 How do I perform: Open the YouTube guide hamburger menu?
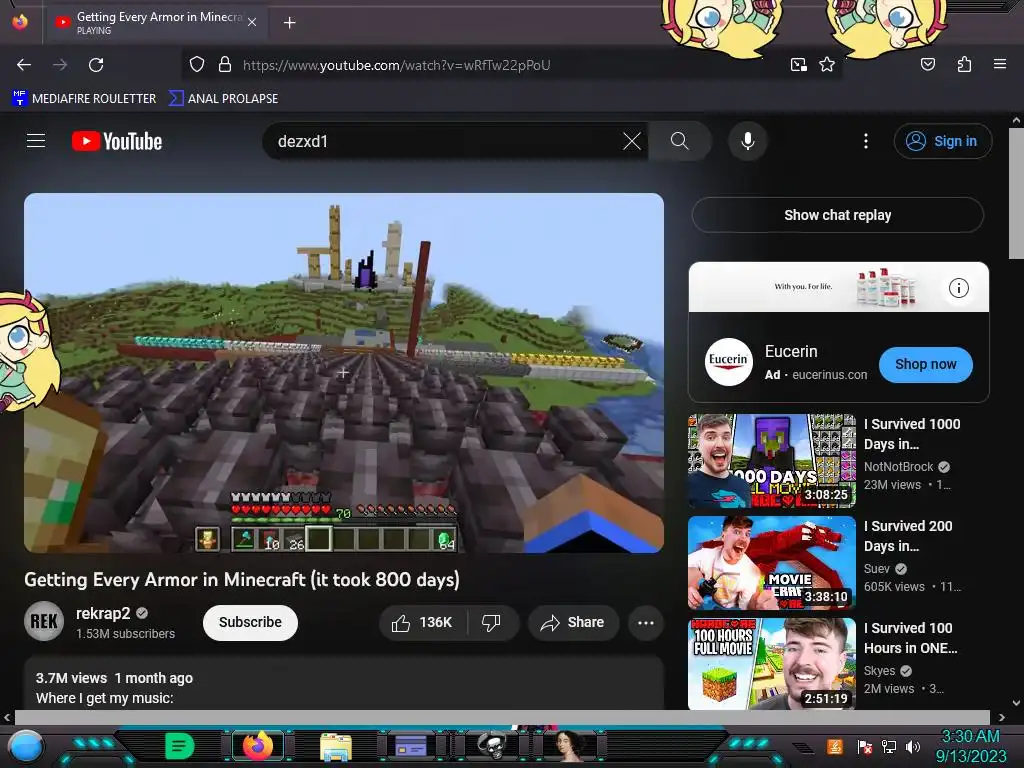pyautogui.click(x=36, y=141)
